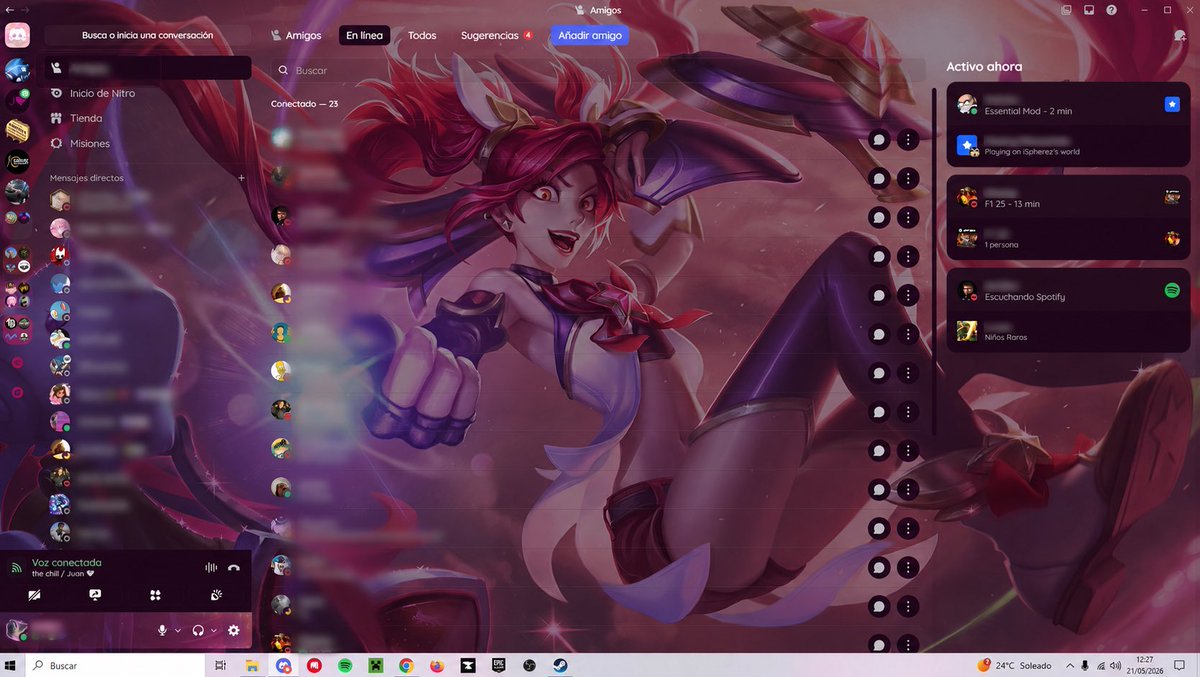Click game icon on F1 25 card
The width and height of the screenshot is (1200, 677).
(1172, 197)
